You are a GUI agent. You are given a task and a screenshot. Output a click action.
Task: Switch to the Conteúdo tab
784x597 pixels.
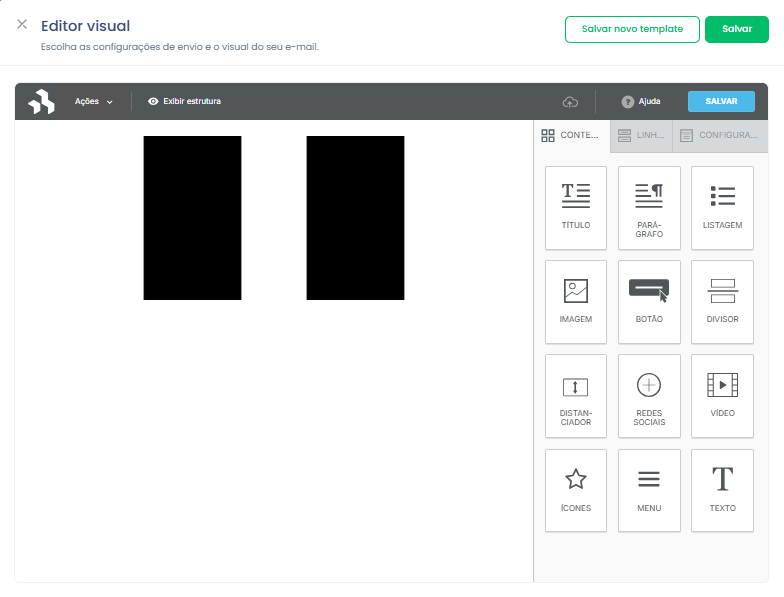(x=572, y=136)
